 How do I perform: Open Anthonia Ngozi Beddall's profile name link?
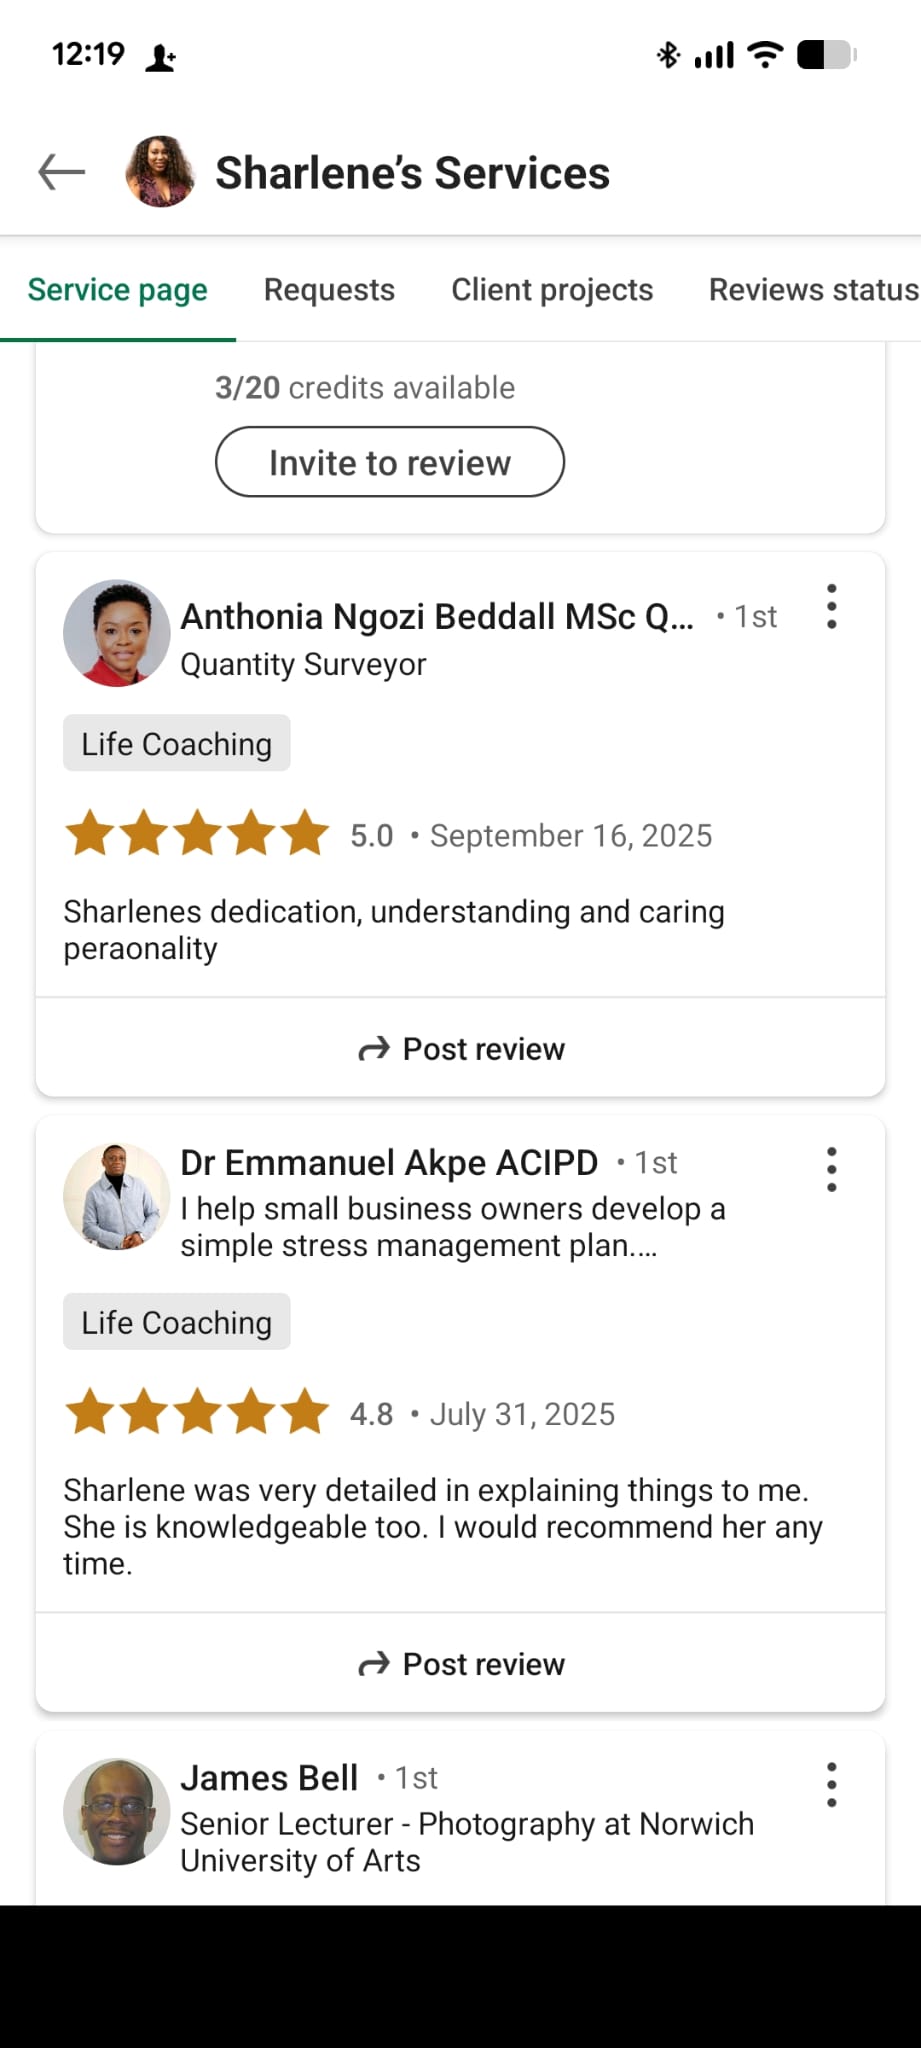point(436,617)
